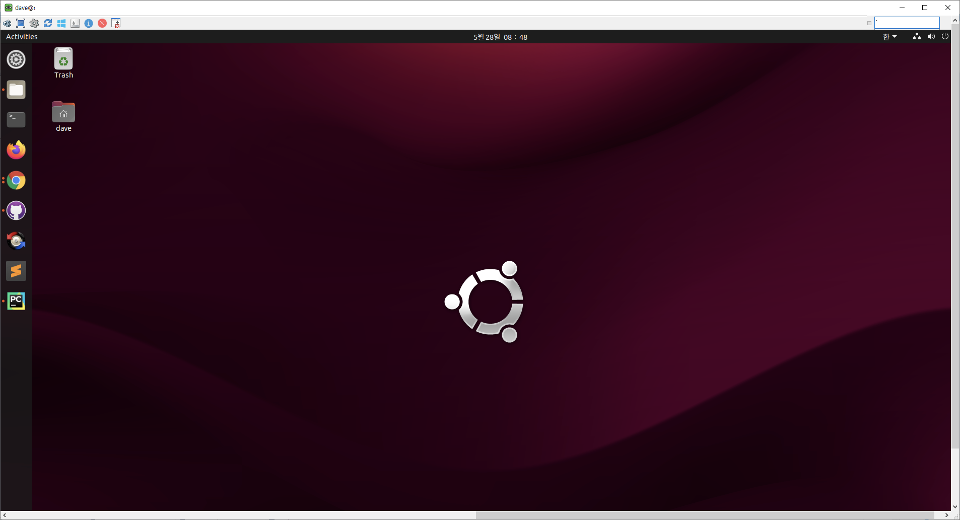The image size is (960, 520).
Task: Launch GitHub Desktop from the dock
Action: pyautogui.click(x=16, y=210)
